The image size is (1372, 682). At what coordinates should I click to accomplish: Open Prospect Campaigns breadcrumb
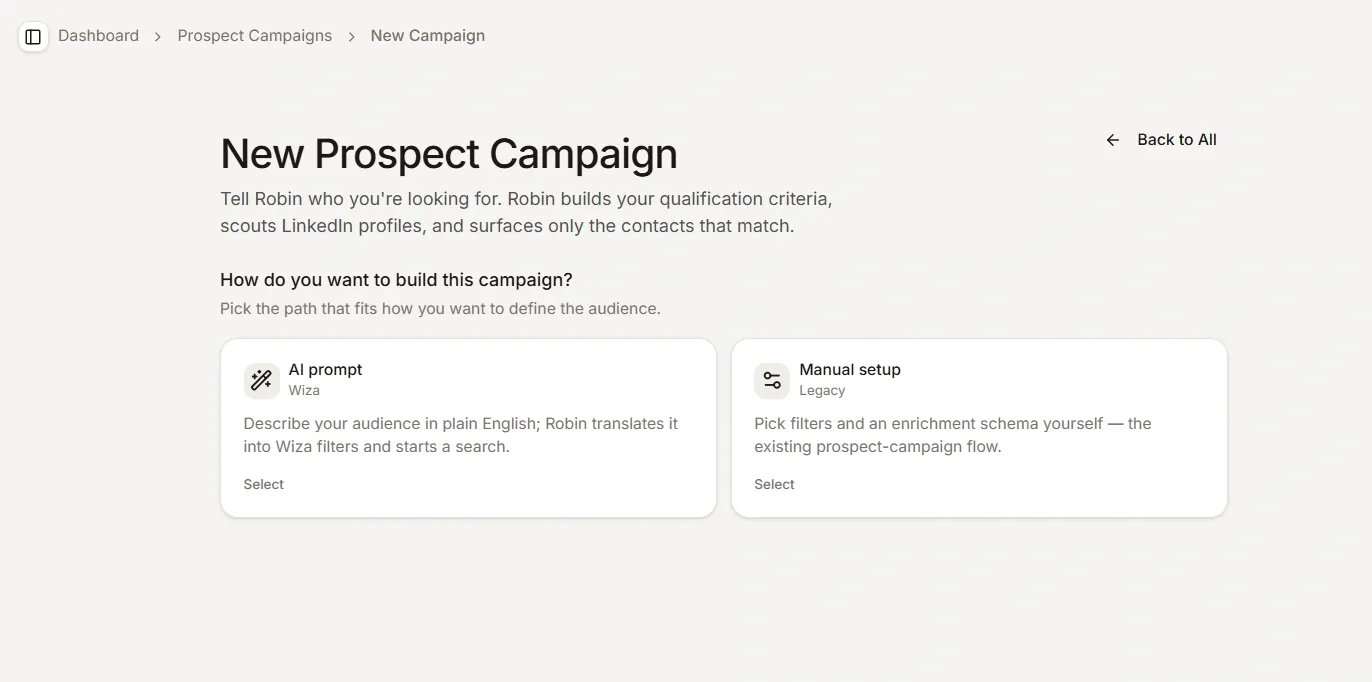[x=255, y=36]
